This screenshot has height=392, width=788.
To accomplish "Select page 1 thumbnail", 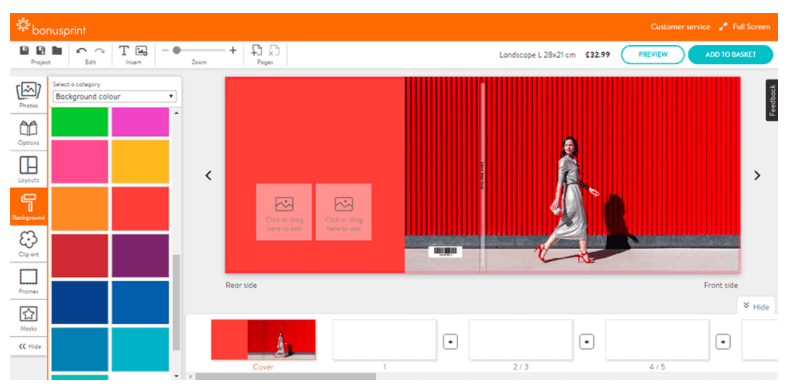I will tap(384, 340).
